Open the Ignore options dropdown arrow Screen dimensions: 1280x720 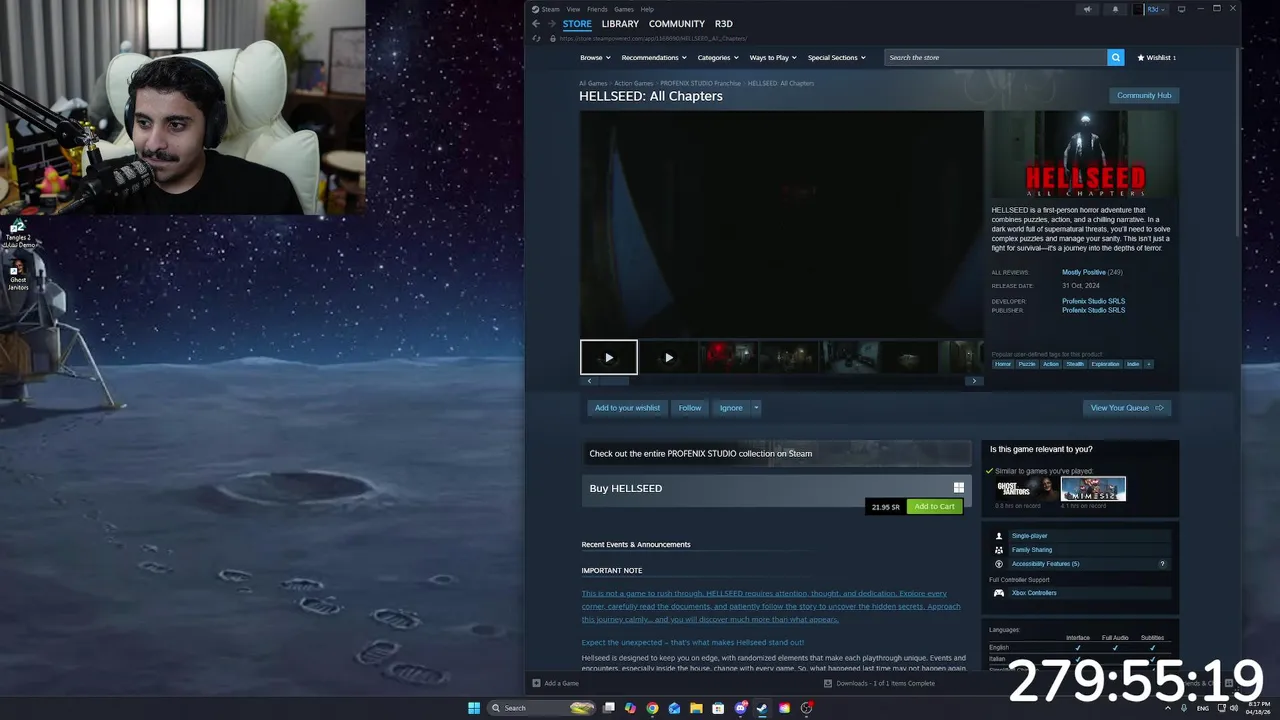756,408
